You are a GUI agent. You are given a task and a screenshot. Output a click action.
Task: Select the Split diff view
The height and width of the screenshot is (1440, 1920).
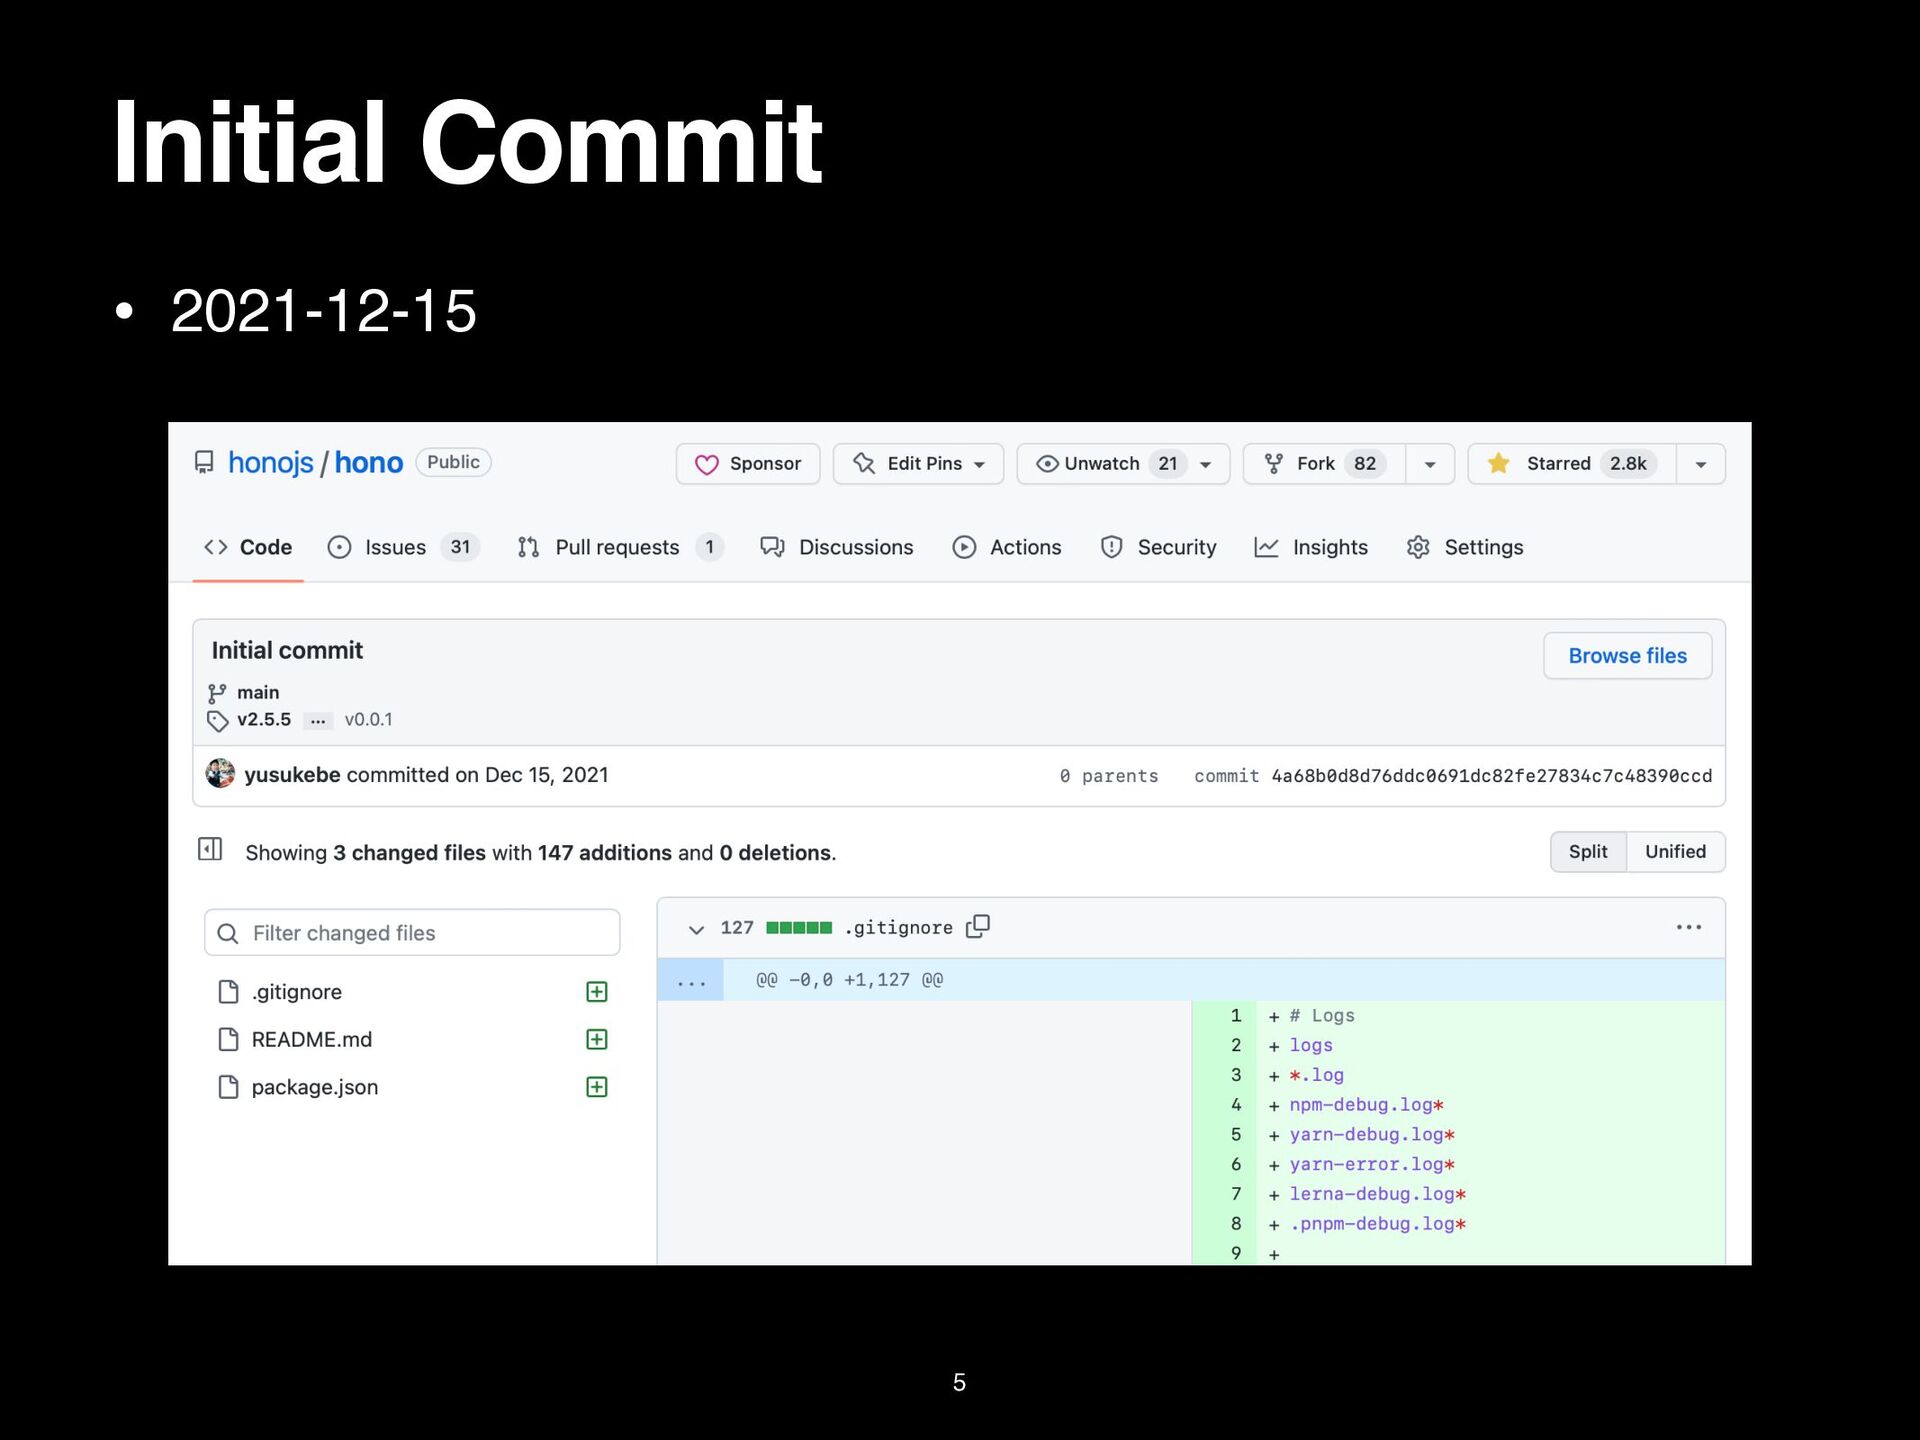pos(1588,852)
